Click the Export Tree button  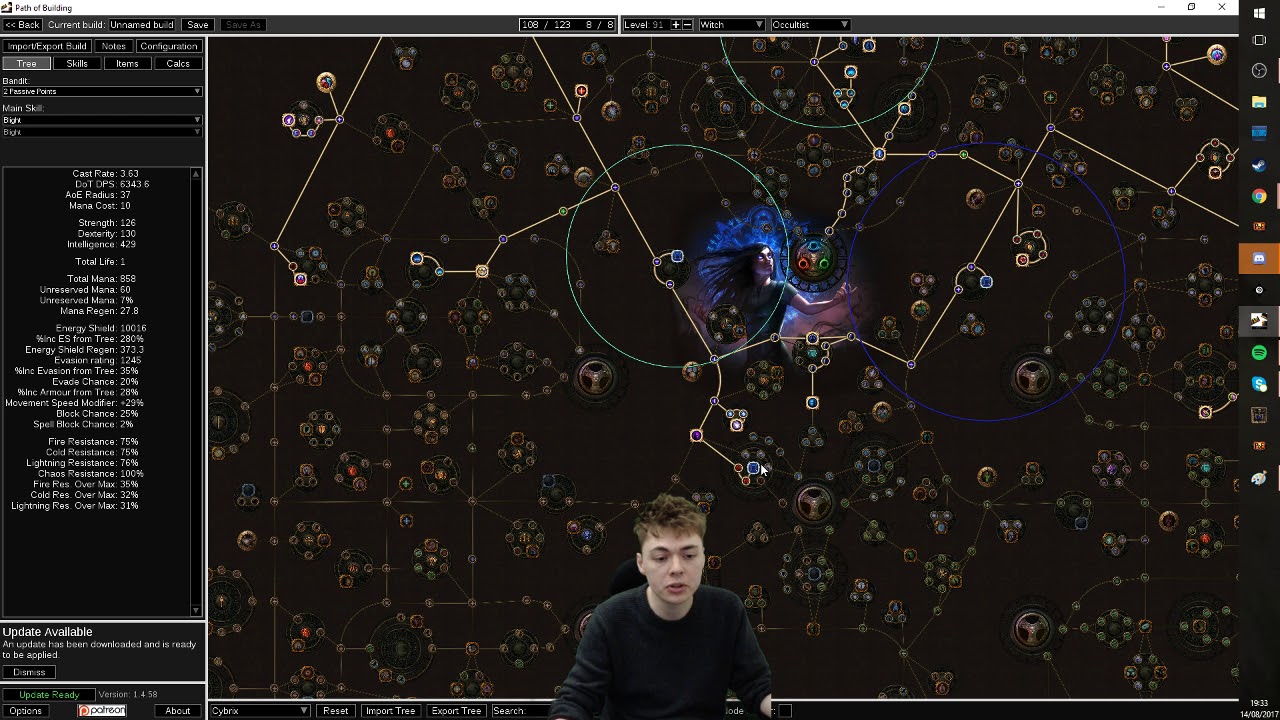coord(456,711)
